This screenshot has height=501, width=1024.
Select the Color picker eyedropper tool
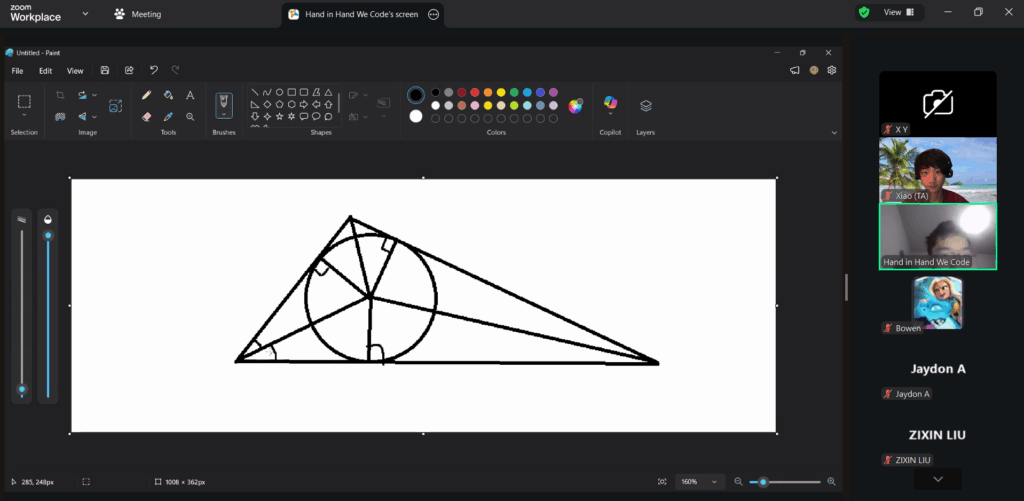(168, 116)
